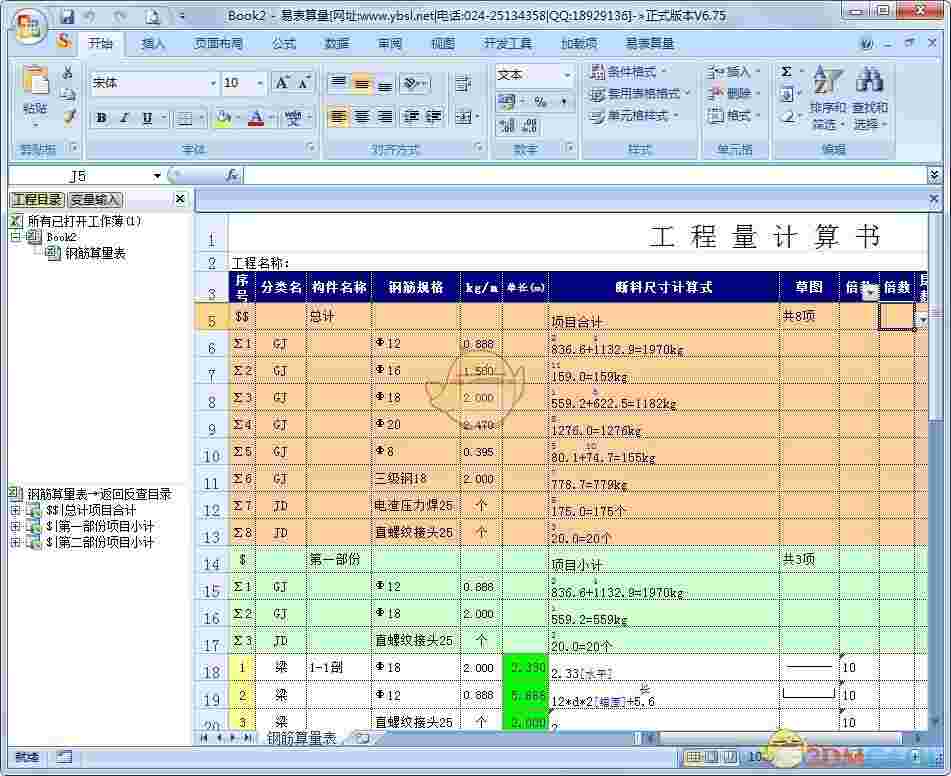Click 钢筋算量表→返回反查目录 link

coord(90,492)
